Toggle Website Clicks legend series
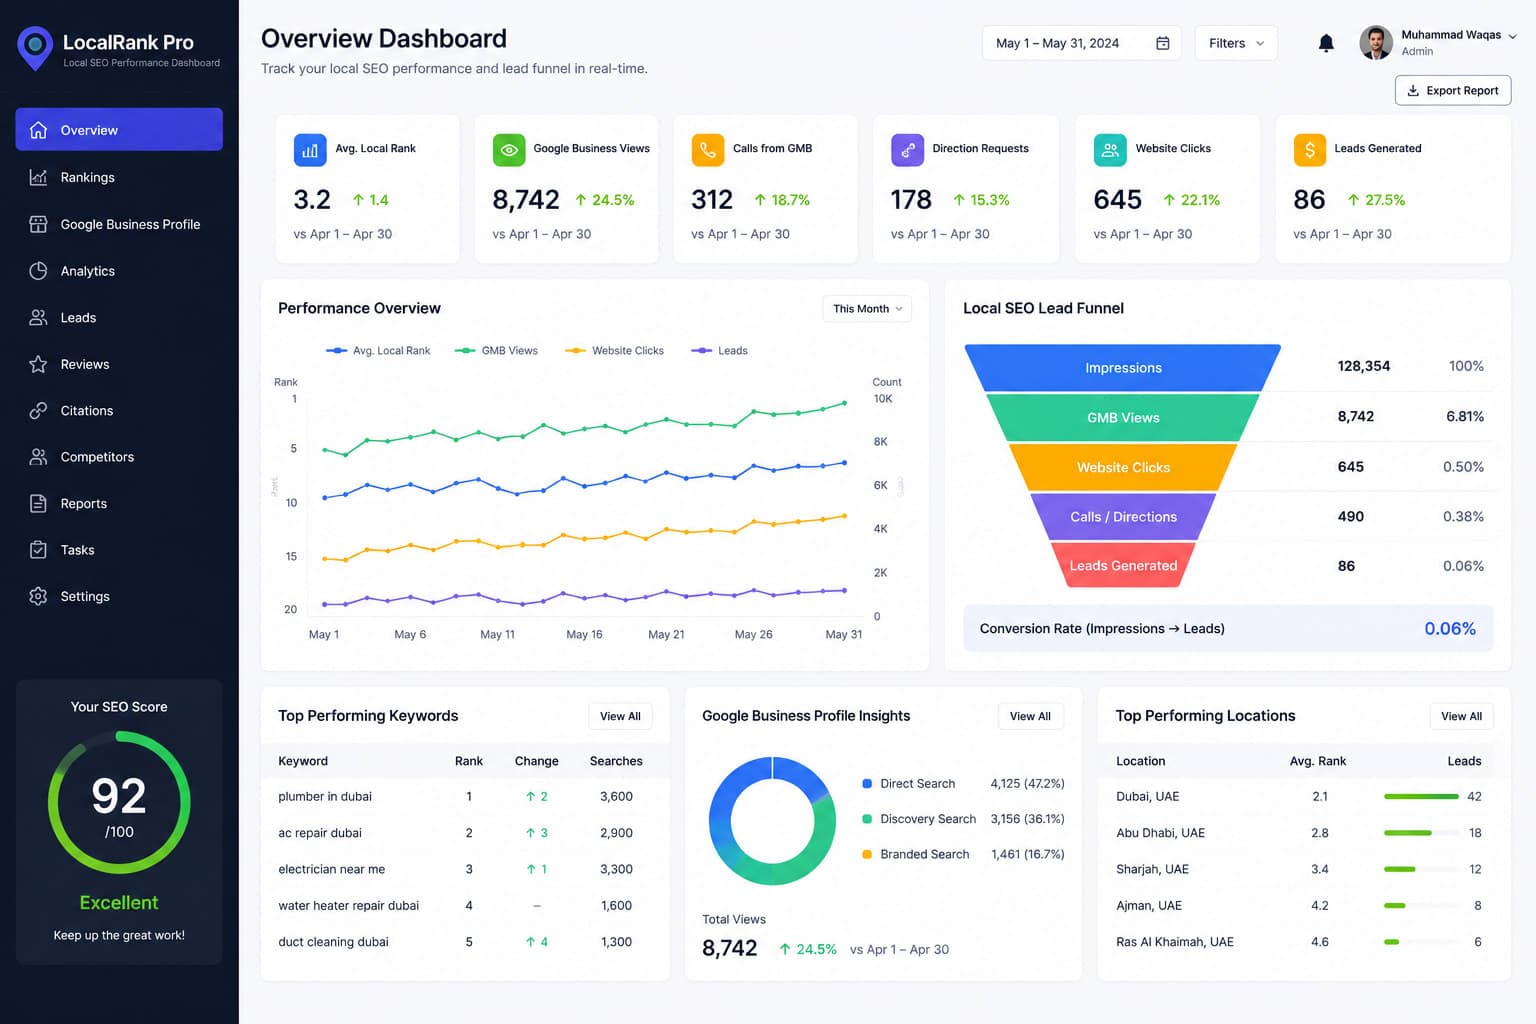Viewport: 1536px width, 1024px height. pyautogui.click(x=614, y=351)
